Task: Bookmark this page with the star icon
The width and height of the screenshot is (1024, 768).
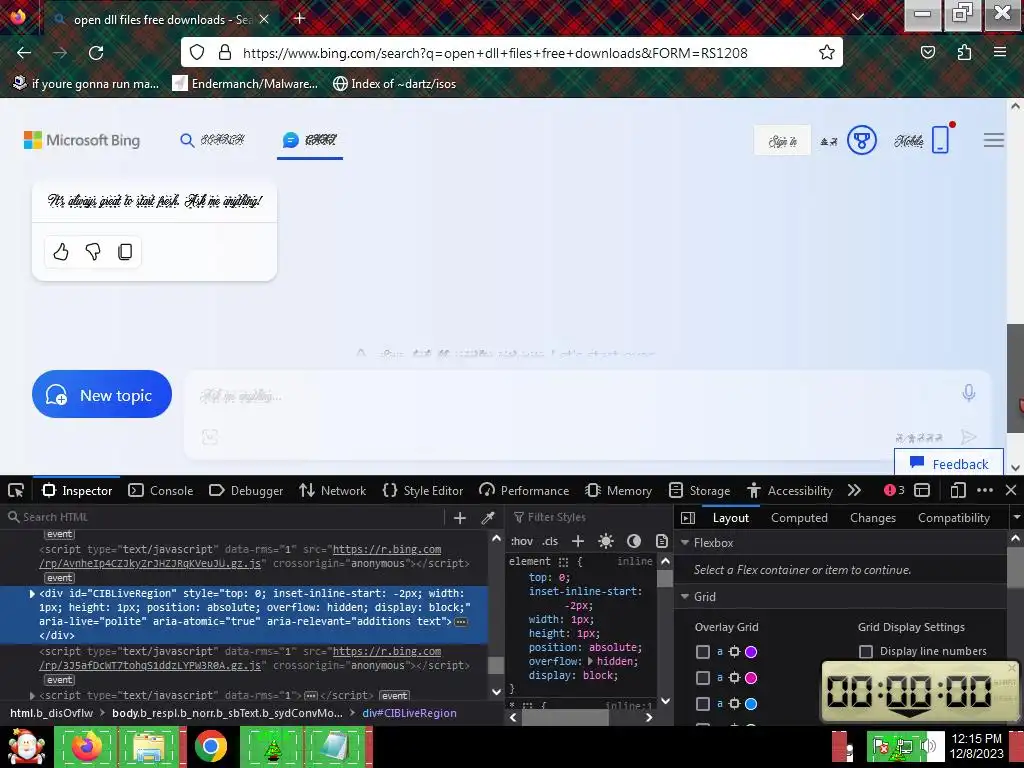Action: pos(827,53)
